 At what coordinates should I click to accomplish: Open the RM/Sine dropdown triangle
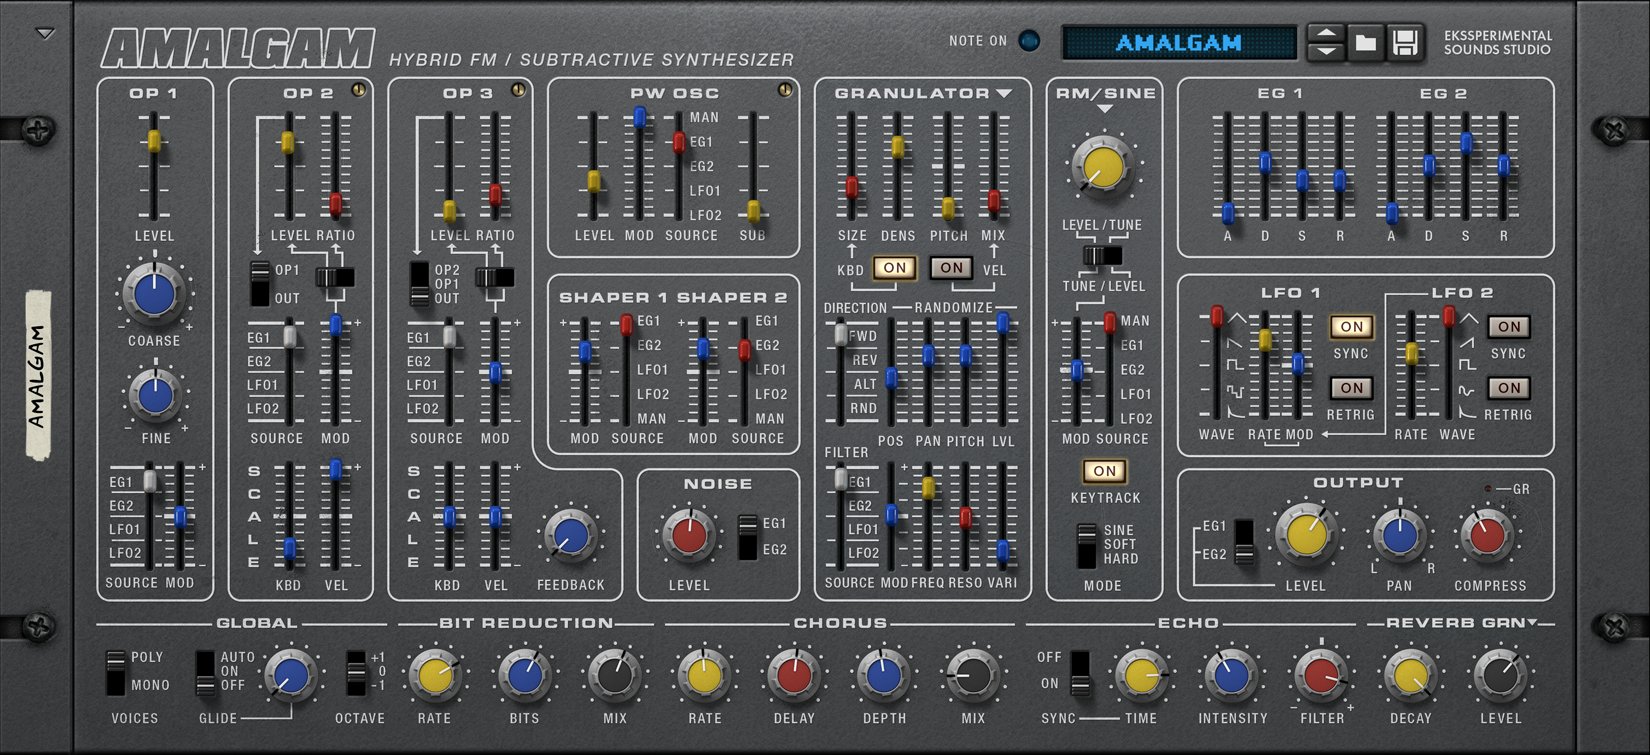click(x=1104, y=109)
